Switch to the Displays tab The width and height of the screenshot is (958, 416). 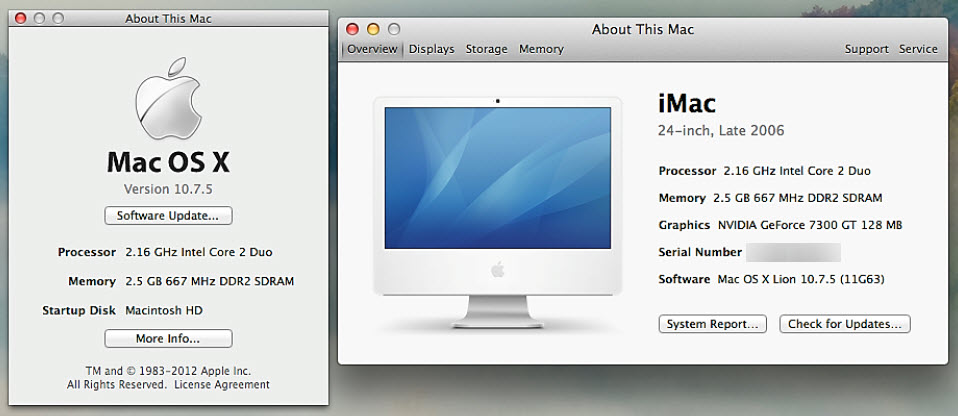coord(431,49)
